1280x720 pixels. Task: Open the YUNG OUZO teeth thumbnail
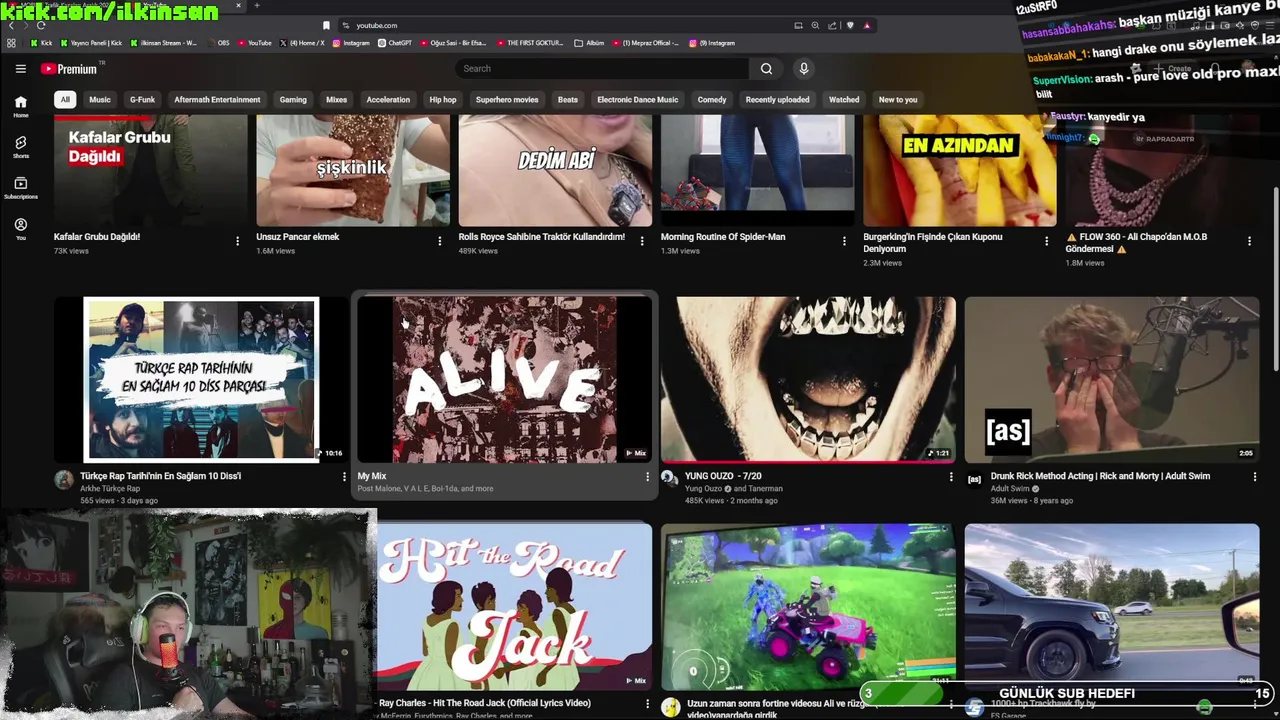808,379
